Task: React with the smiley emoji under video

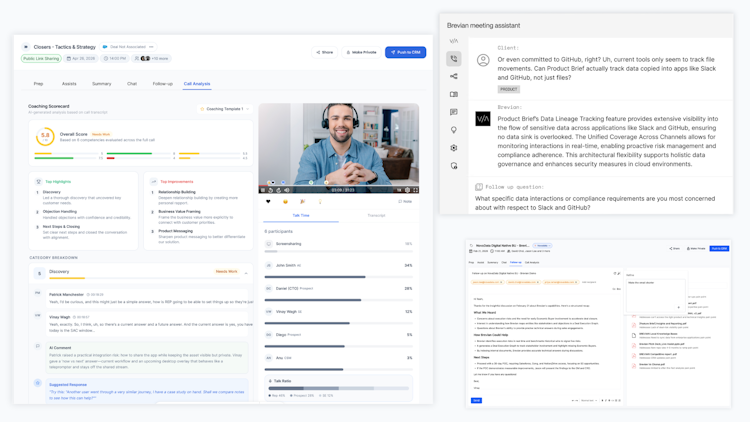Action: coord(286,201)
